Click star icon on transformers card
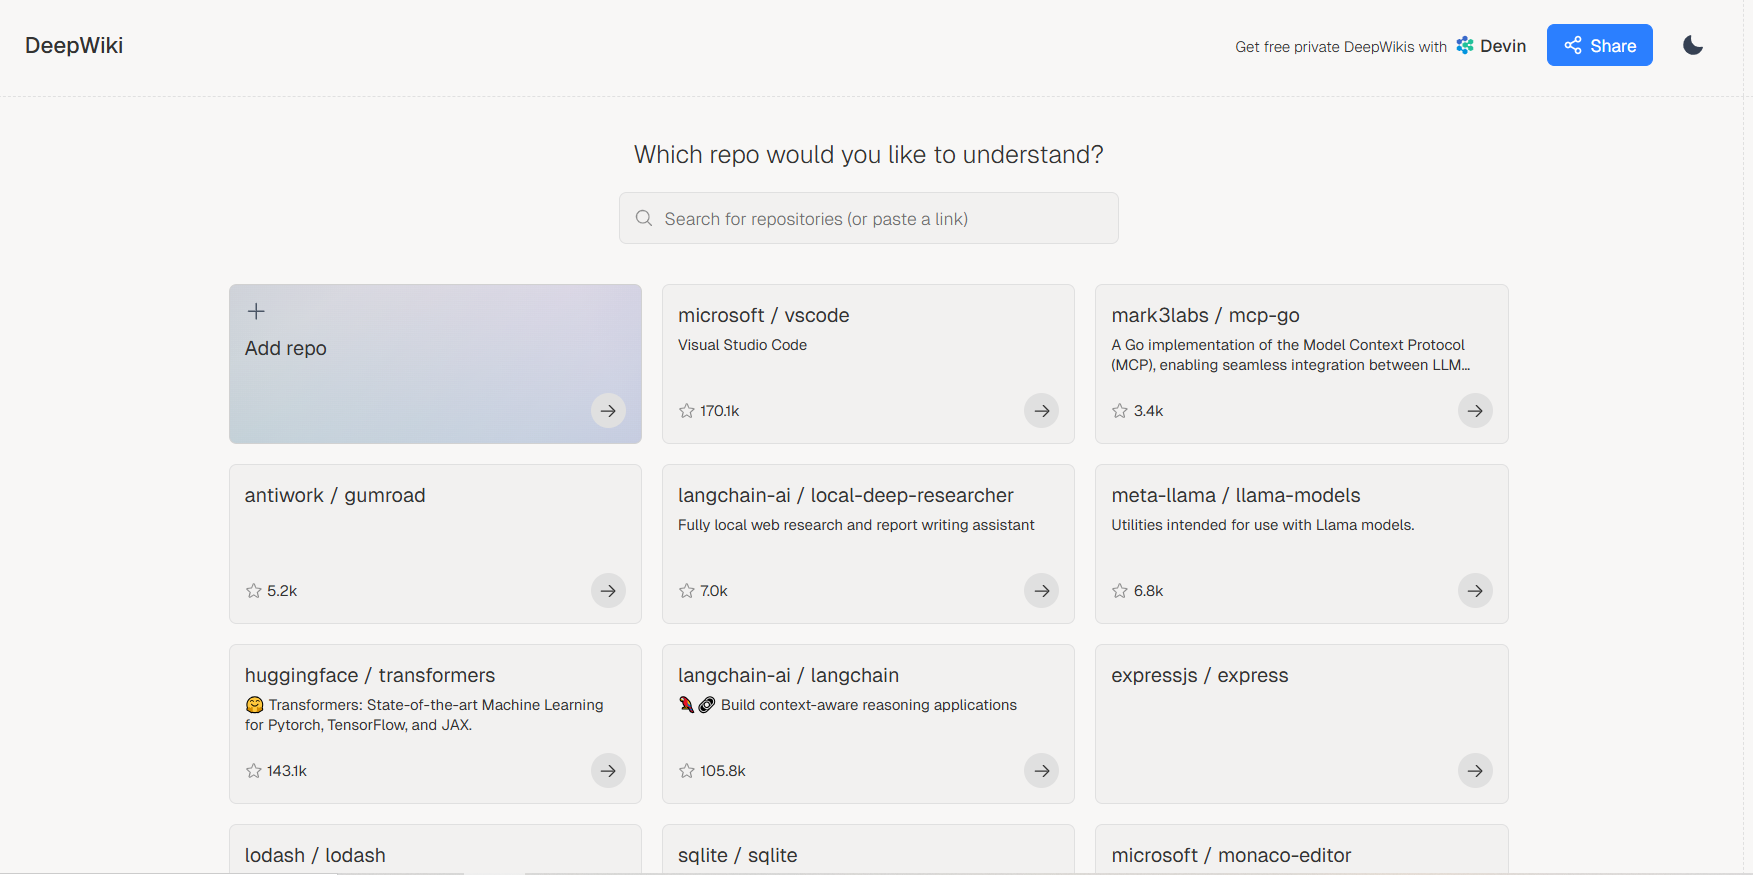1753x875 pixels. (254, 771)
